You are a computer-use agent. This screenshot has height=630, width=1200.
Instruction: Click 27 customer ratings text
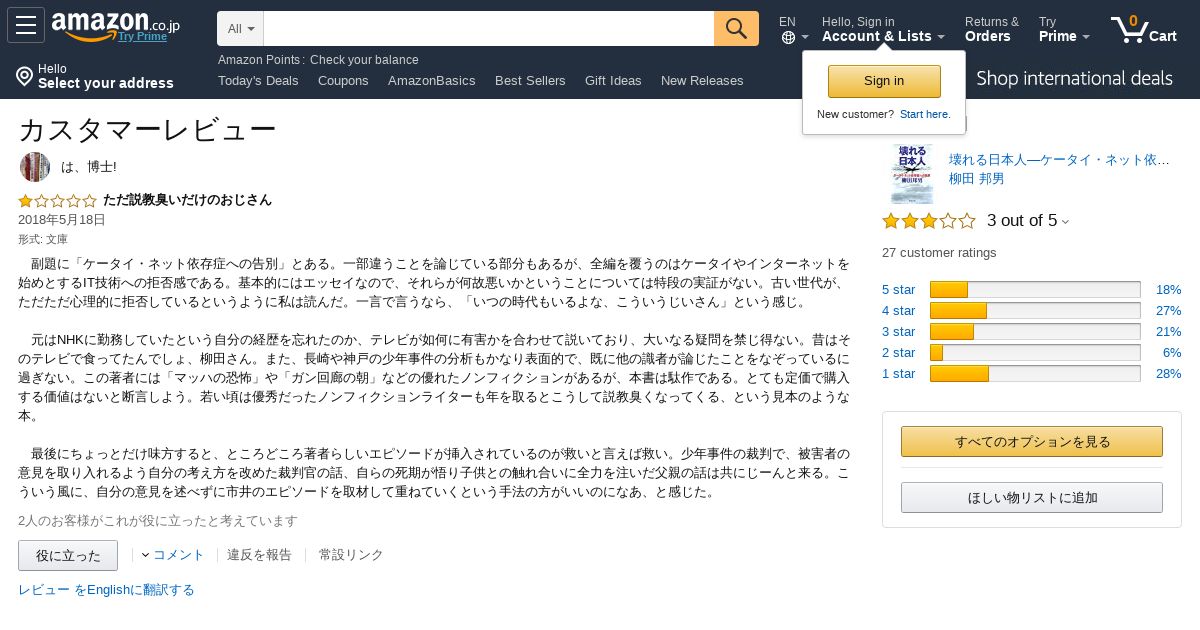coord(939,253)
